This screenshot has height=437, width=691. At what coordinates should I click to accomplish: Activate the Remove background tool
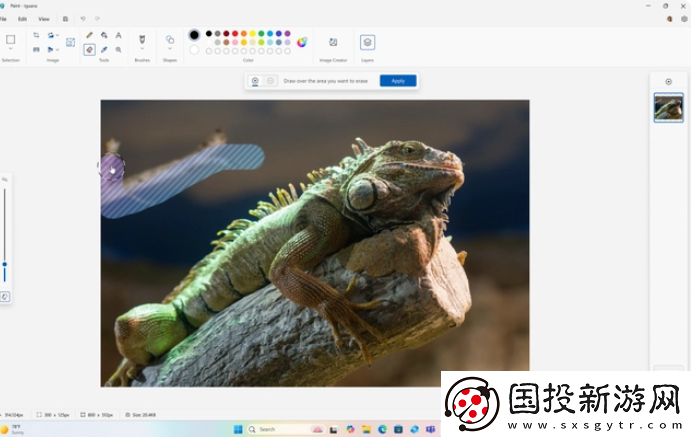point(71,42)
